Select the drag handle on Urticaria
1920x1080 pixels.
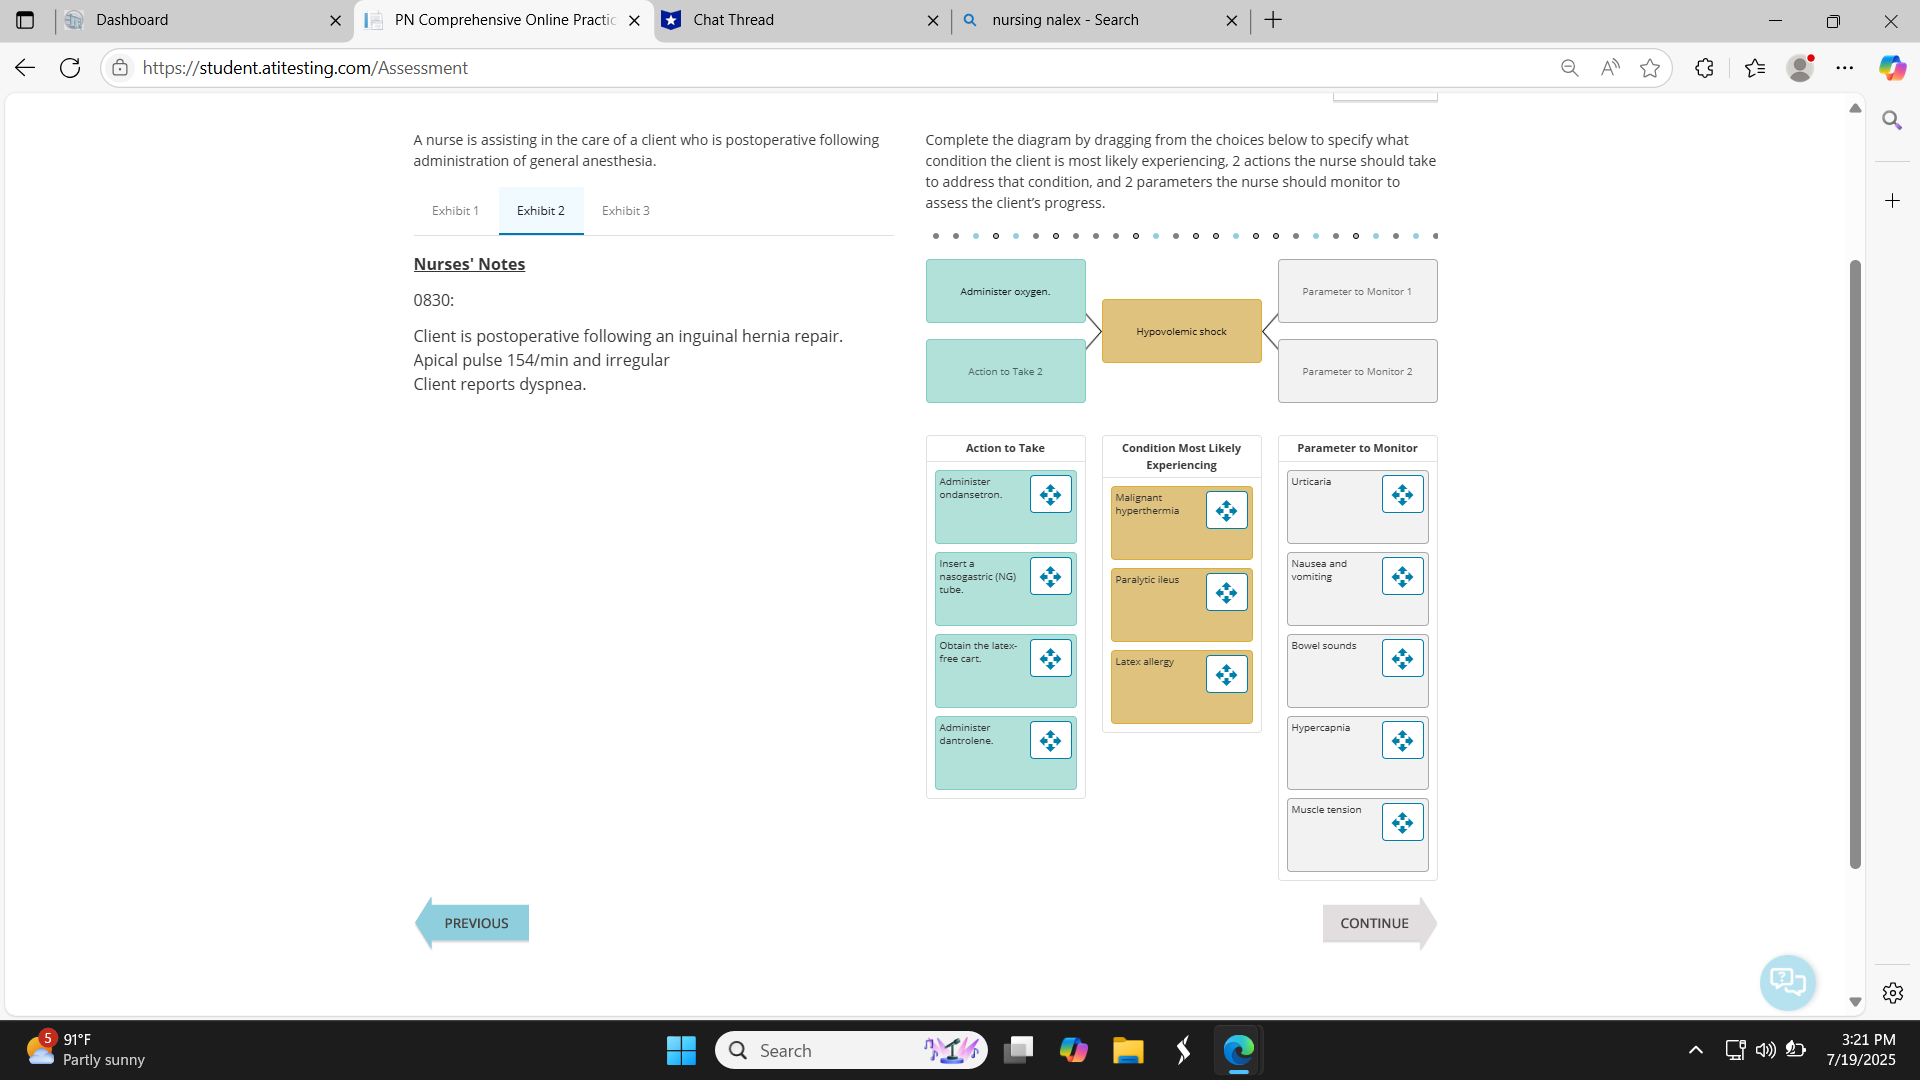(x=1402, y=494)
